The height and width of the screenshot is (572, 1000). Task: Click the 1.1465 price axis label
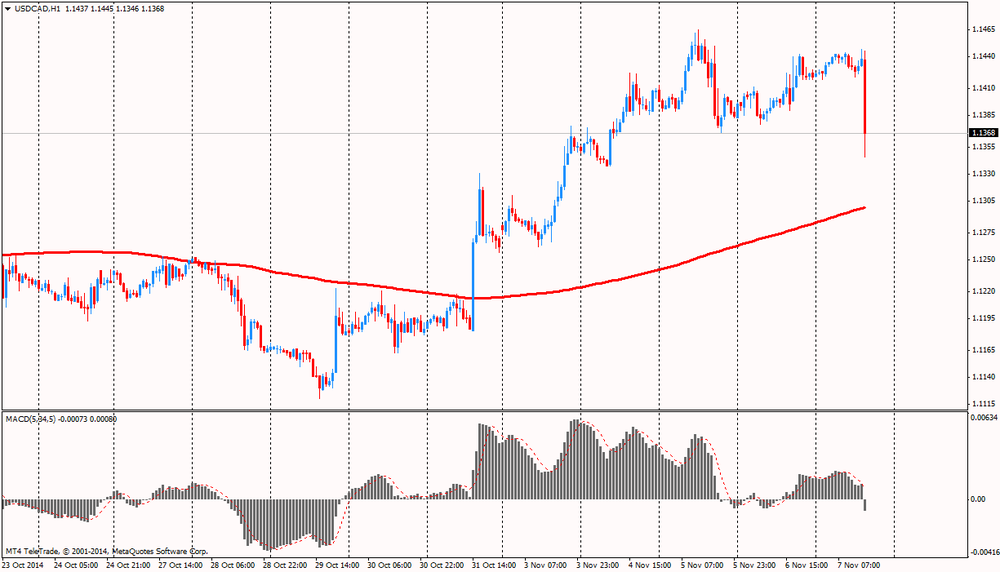click(983, 29)
